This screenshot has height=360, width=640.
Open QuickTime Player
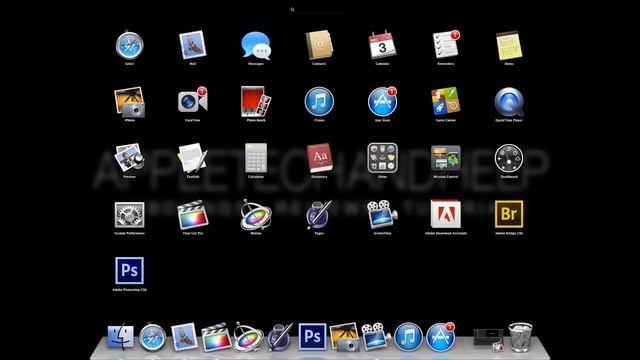point(509,102)
